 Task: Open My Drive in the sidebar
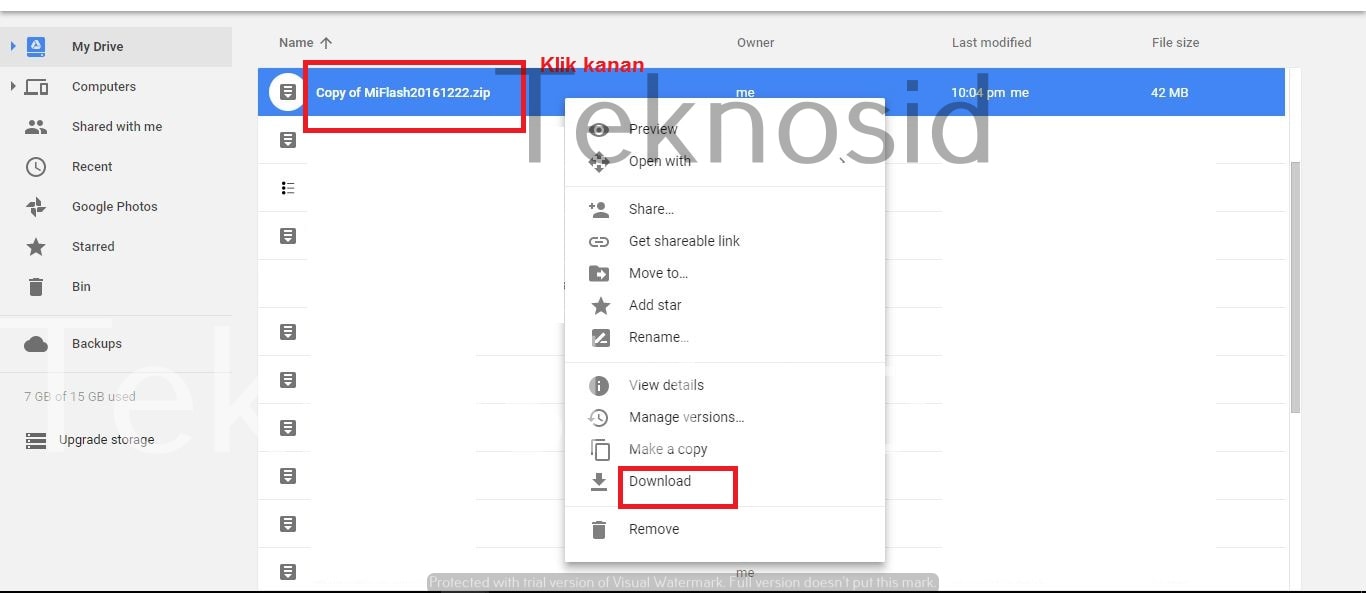tap(98, 47)
